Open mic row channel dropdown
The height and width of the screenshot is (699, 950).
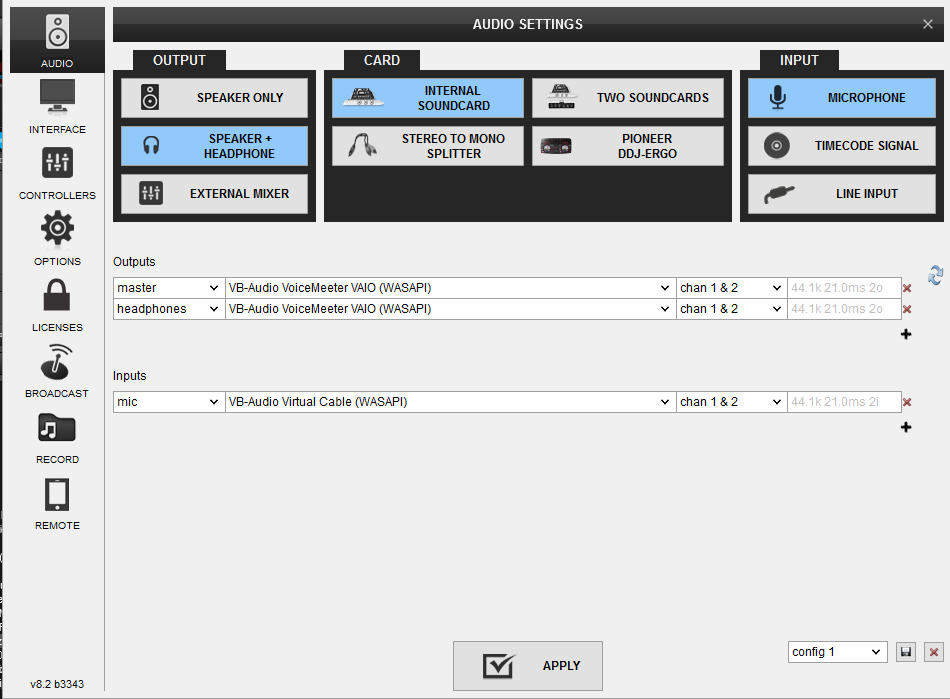731,402
